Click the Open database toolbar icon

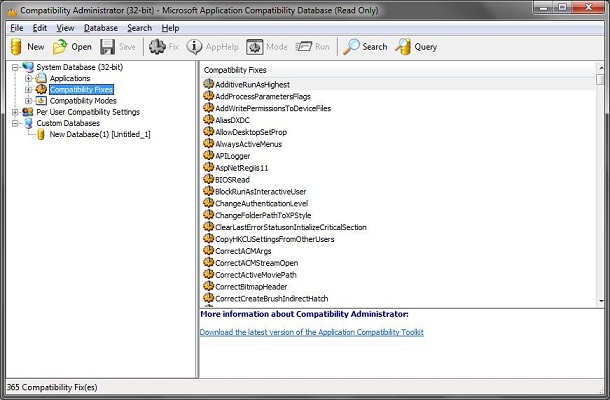(60, 47)
